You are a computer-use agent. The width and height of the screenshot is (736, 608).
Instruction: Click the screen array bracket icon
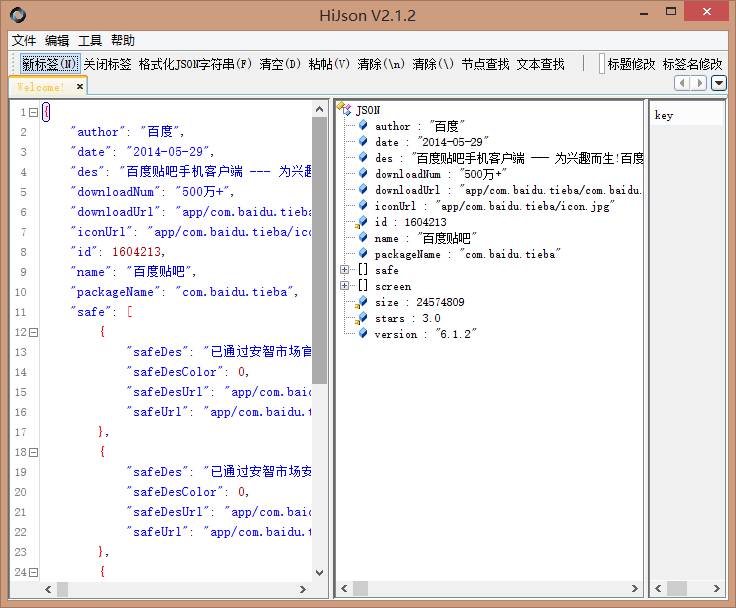click(363, 285)
